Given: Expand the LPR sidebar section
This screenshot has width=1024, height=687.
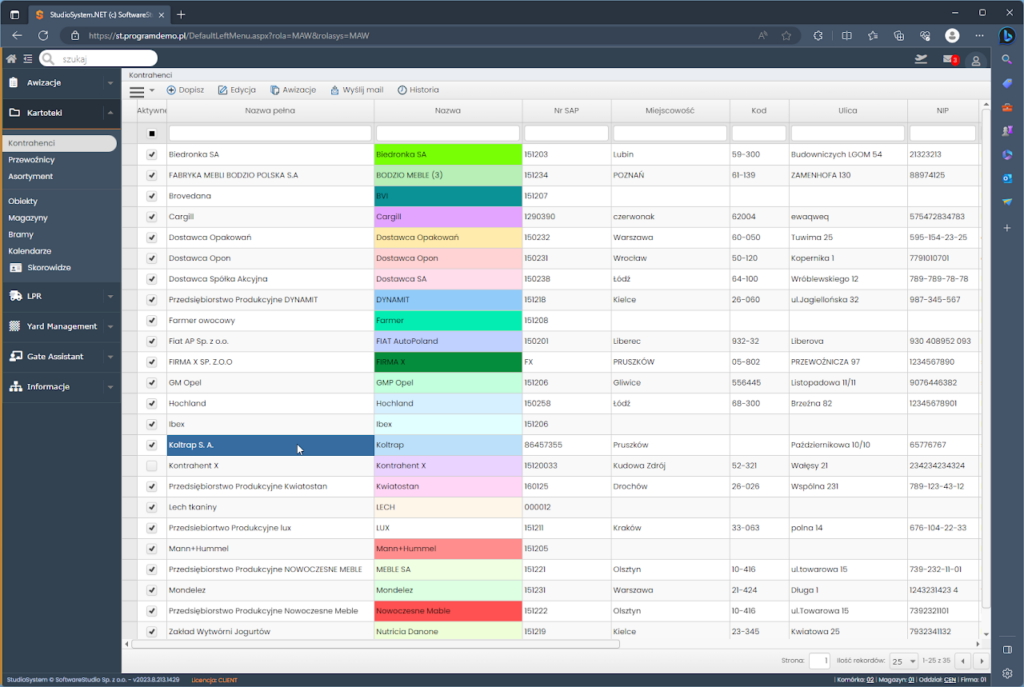Looking at the screenshot, I should (60, 296).
